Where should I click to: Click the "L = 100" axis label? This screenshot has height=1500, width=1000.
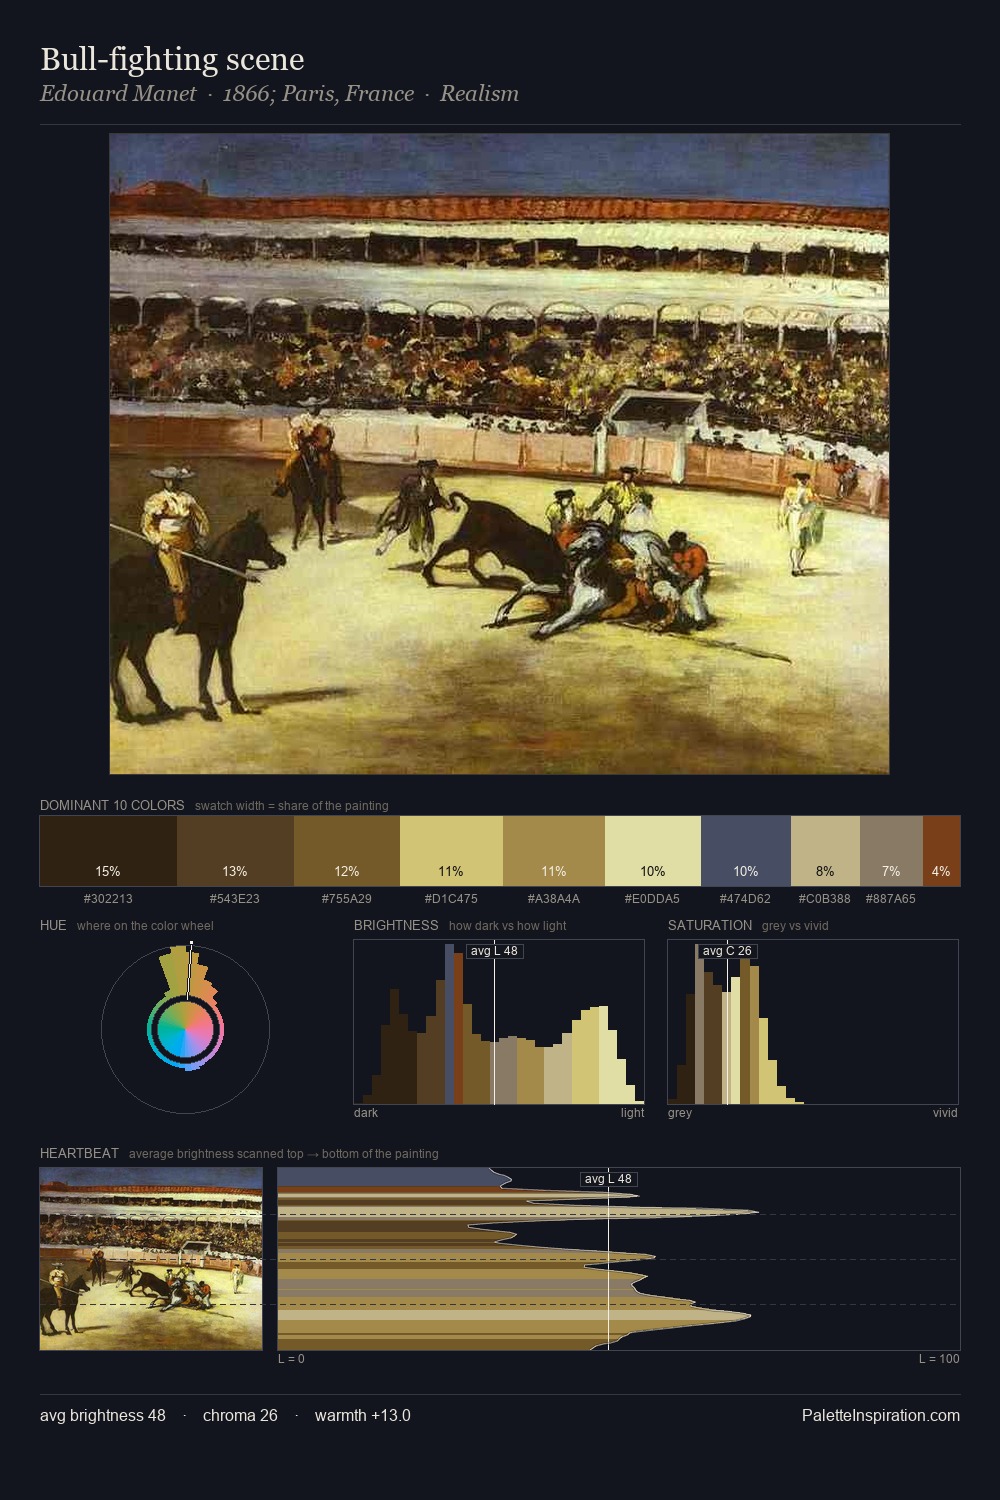(939, 1359)
